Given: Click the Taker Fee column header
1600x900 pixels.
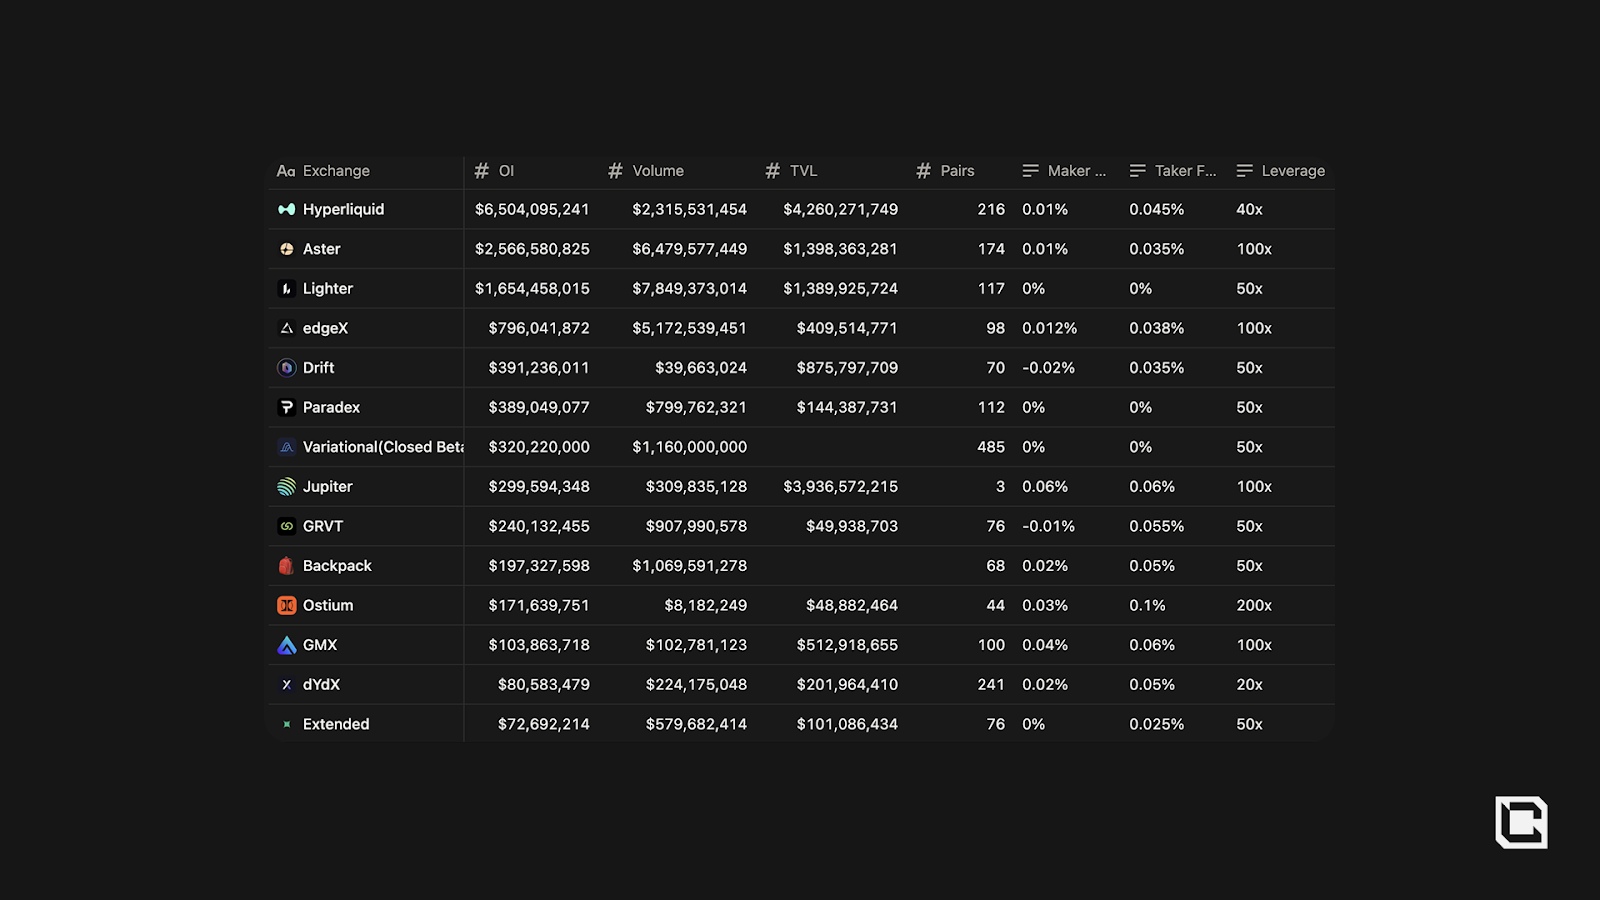Looking at the screenshot, I should tap(1184, 171).
